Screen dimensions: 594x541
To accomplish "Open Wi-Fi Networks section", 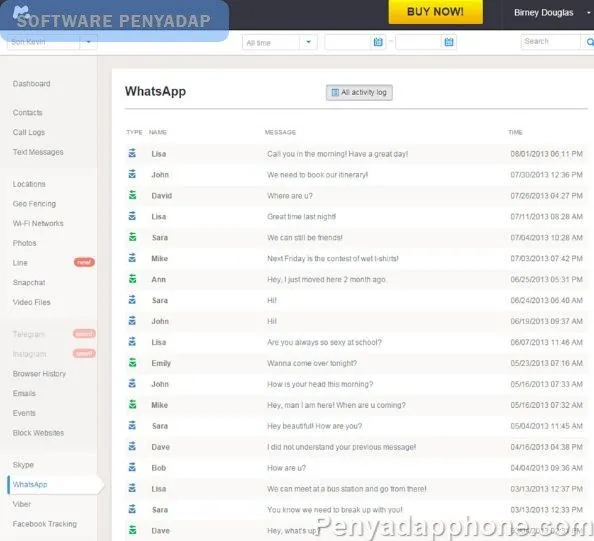I will (38, 223).
